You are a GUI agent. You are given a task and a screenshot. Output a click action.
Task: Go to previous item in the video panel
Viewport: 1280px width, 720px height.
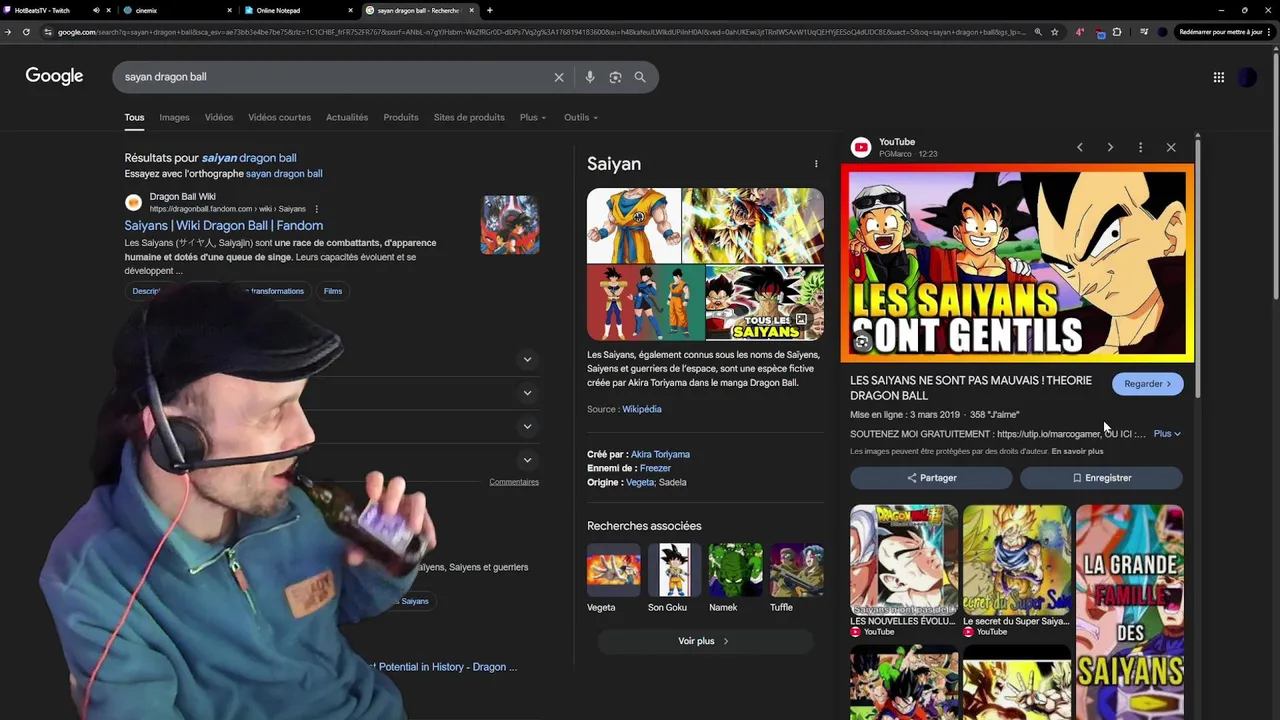coord(1080,147)
